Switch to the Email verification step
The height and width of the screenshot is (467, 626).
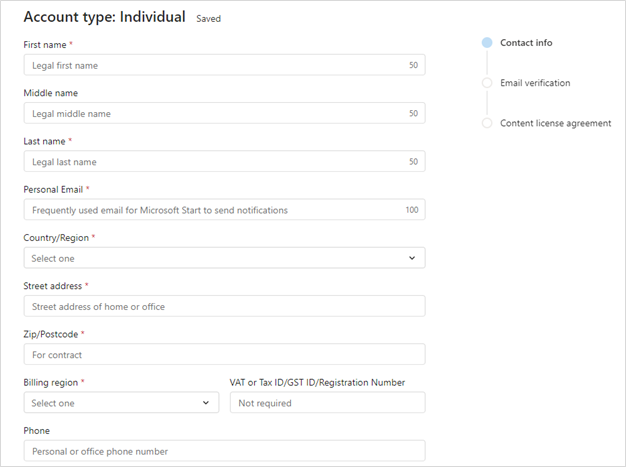535,83
